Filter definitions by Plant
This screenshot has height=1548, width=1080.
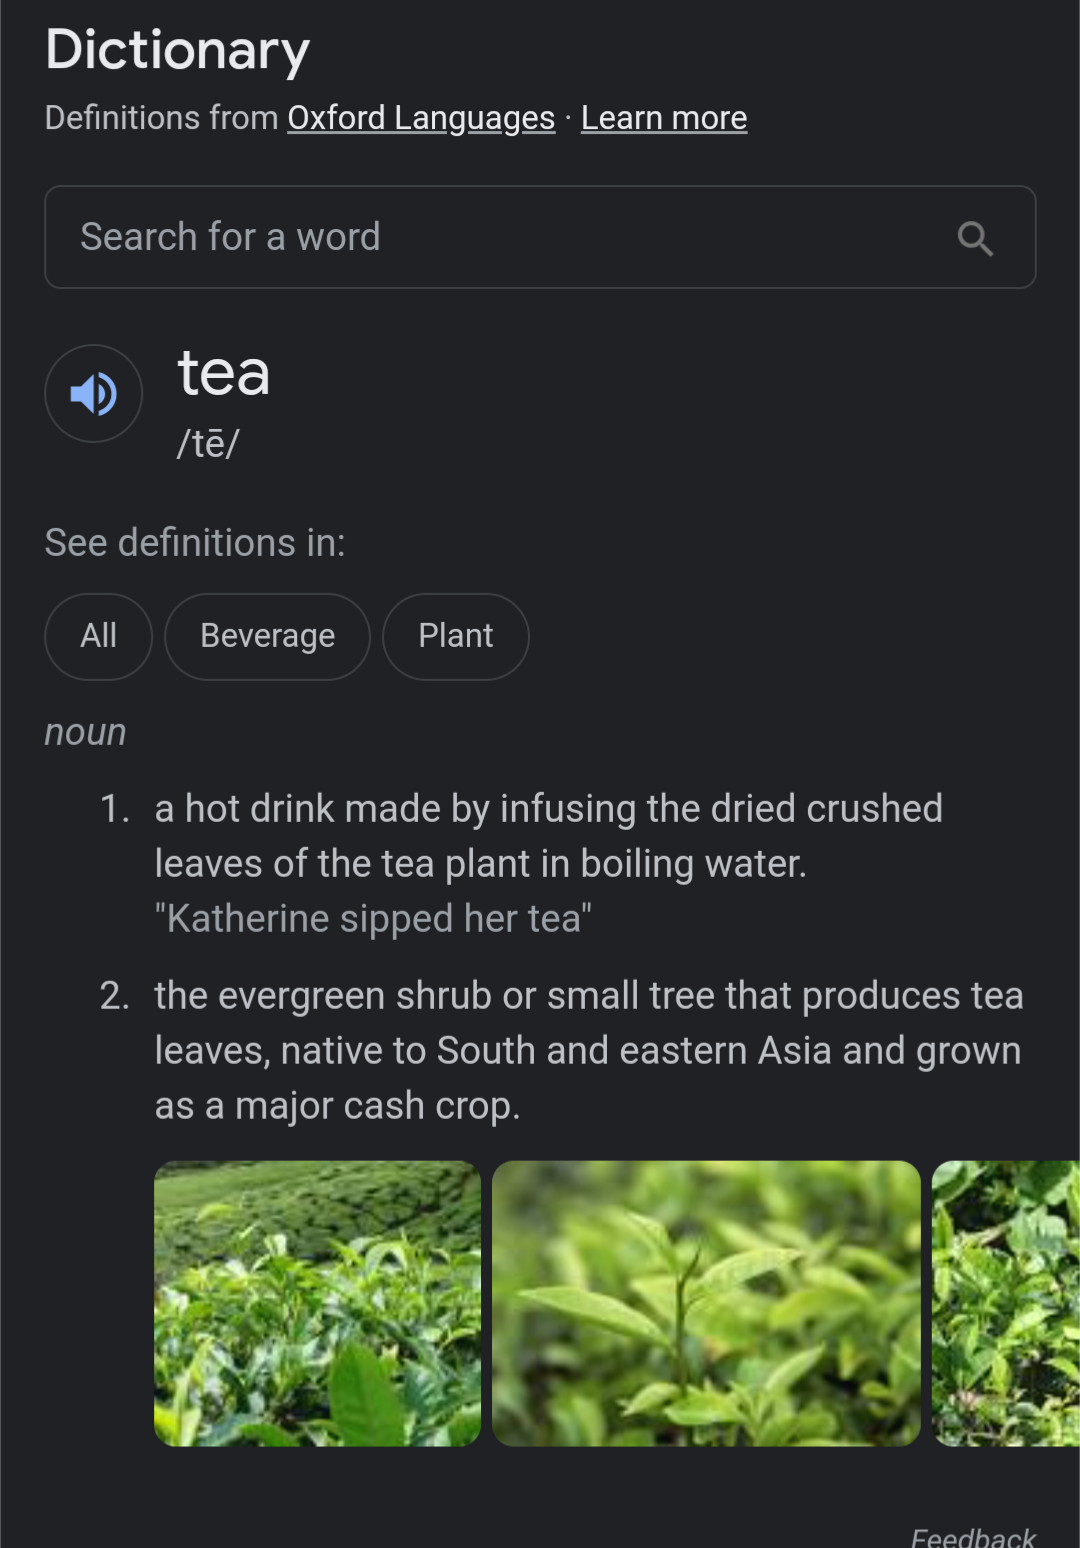455,636
